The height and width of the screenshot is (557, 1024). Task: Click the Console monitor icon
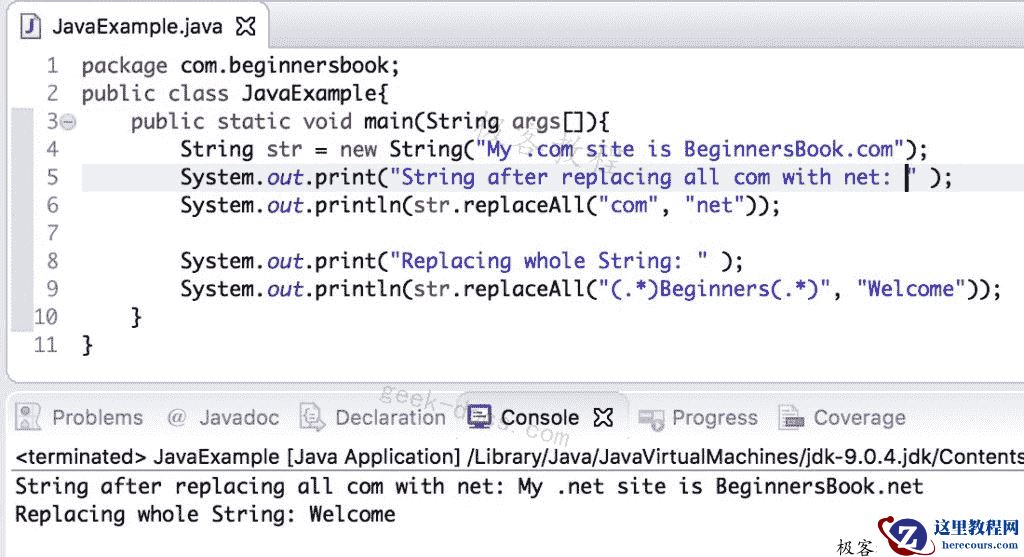479,417
